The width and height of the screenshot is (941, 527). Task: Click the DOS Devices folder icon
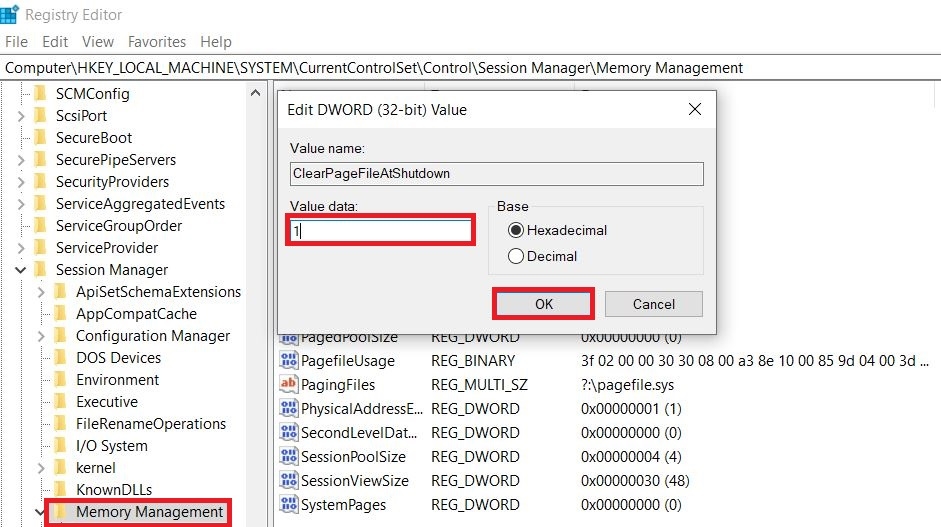point(60,358)
